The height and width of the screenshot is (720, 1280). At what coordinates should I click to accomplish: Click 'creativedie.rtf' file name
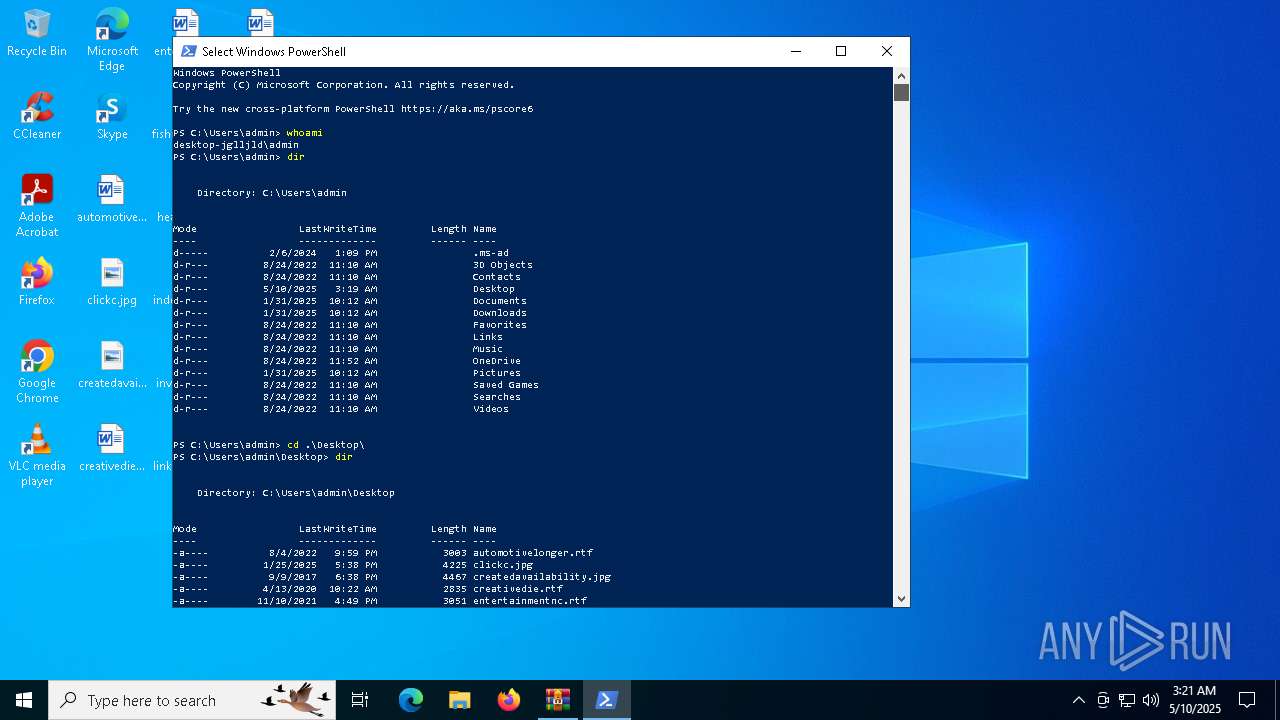(518, 589)
